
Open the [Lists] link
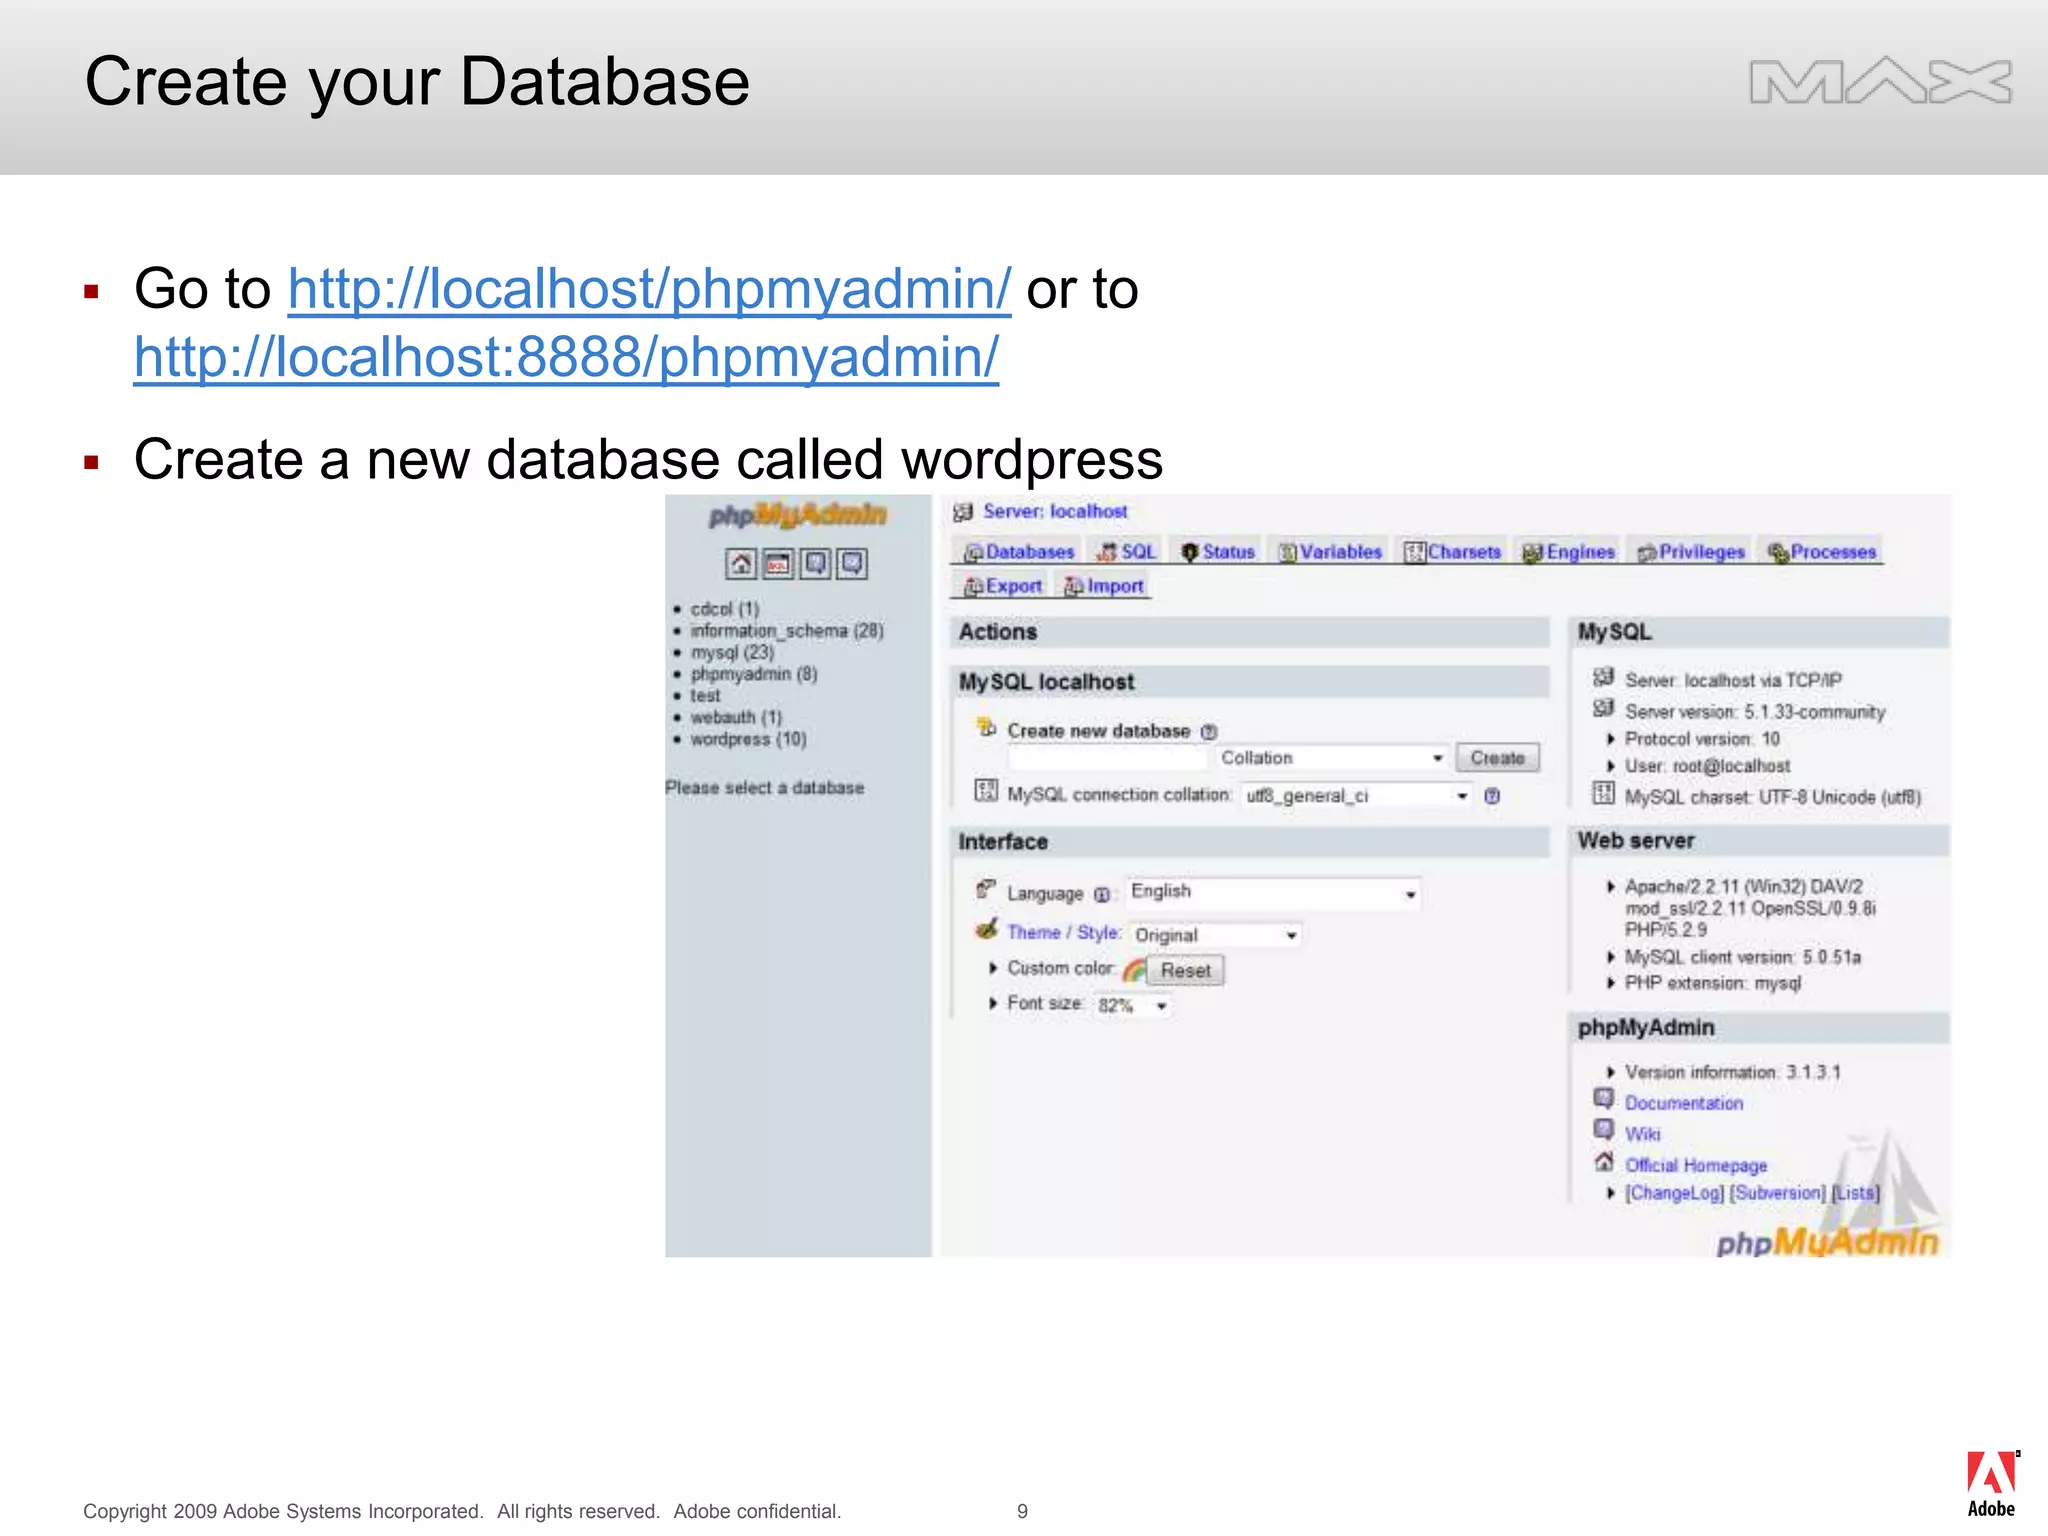[1856, 1193]
